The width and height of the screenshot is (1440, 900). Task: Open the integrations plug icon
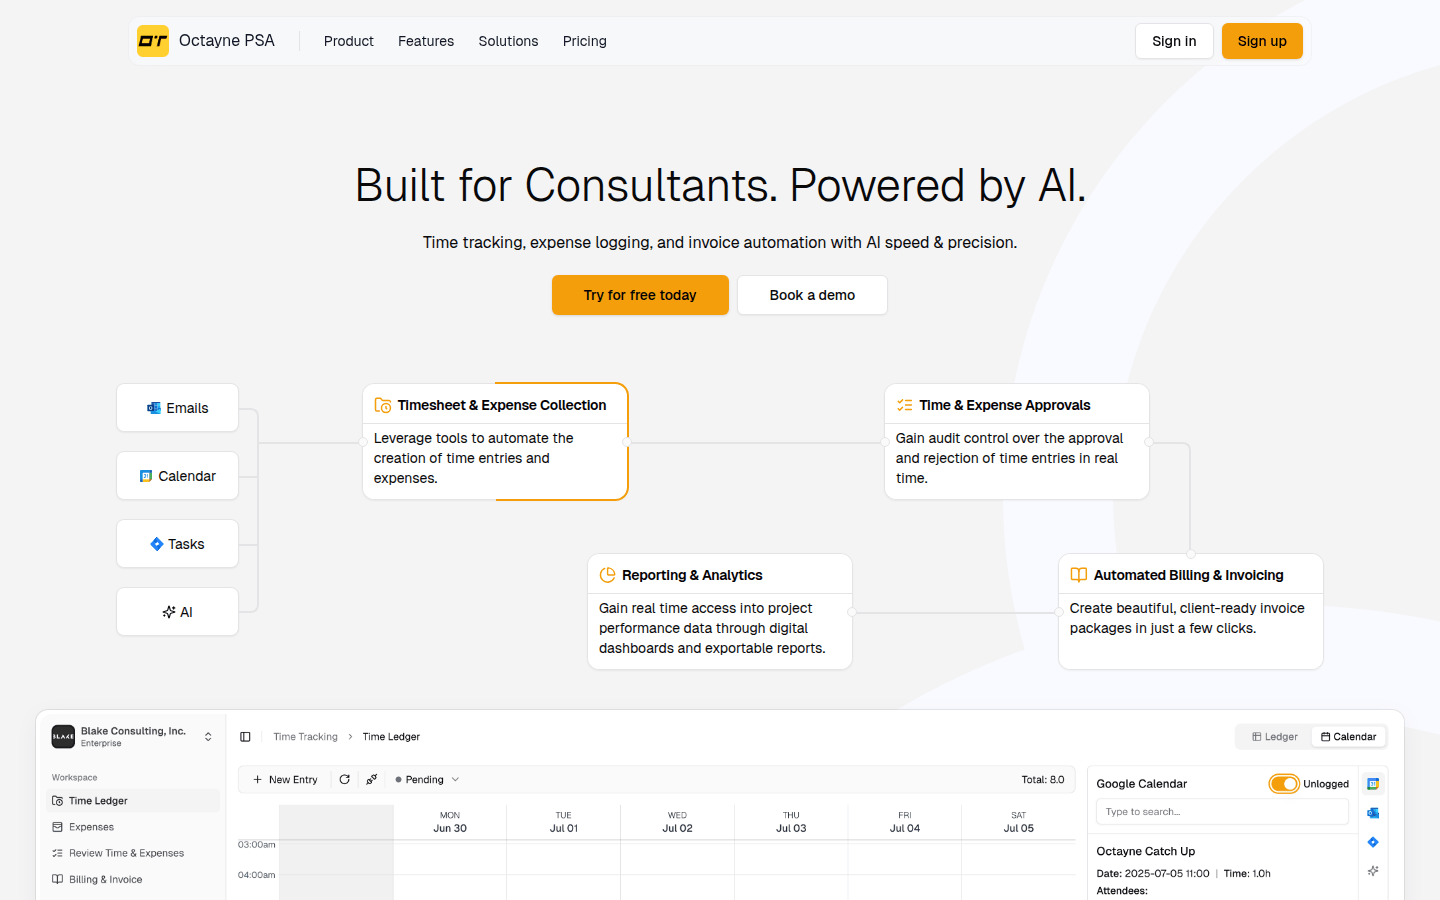pyautogui.click(x=371, y=779)
